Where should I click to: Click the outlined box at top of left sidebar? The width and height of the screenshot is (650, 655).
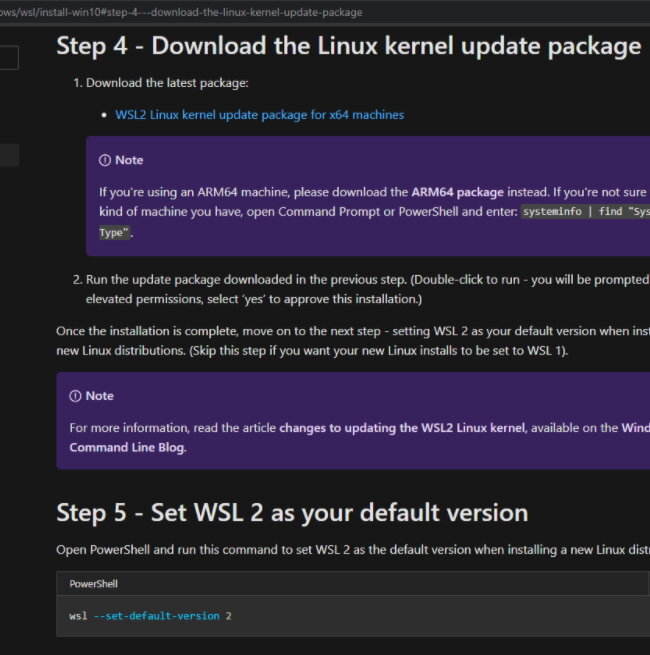coord(9,58)
